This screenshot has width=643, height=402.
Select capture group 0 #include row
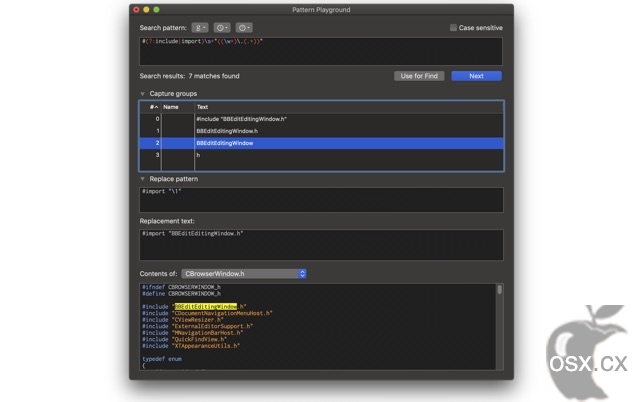[x=322, y=119]
